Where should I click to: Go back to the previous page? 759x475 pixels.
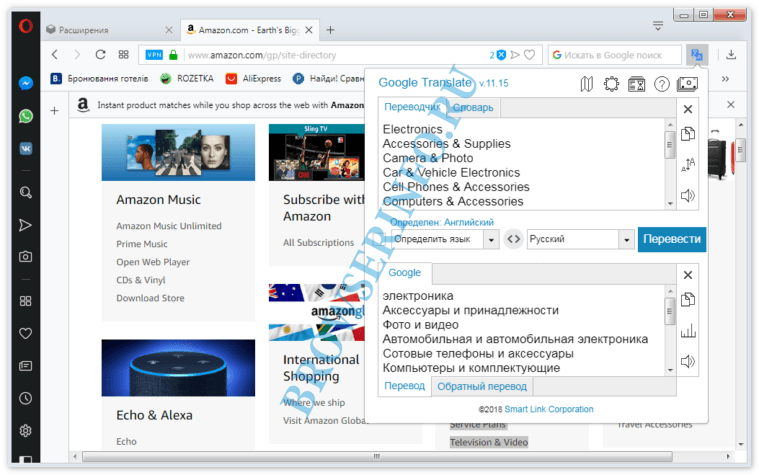click(x=55, y=55)
